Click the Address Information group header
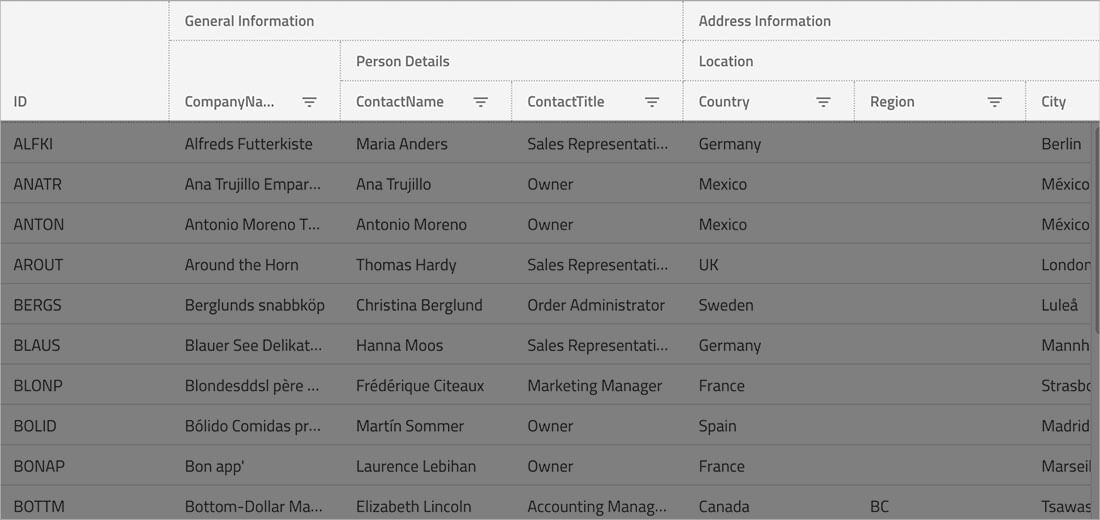Screen dimensions: 1100x520 pos(764,21)
